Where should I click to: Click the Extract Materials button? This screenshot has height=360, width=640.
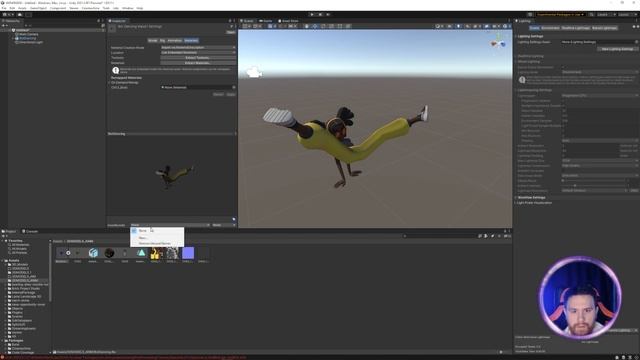[x=198, y=63]
